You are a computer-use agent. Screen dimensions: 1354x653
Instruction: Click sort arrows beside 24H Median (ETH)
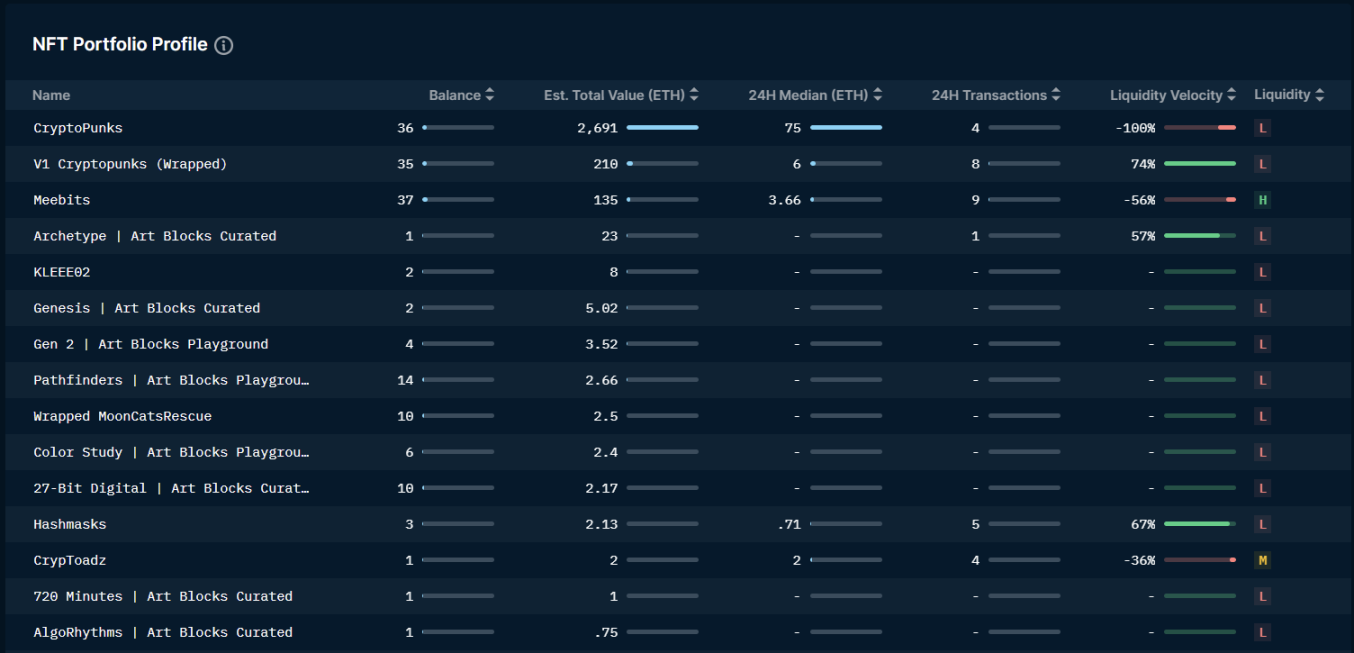877,95
